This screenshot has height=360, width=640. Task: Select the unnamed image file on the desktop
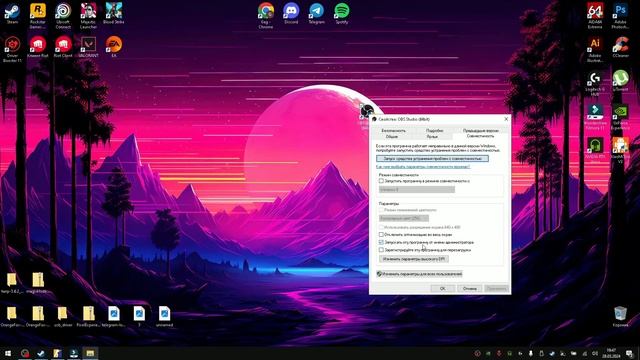tap(164, 317)
